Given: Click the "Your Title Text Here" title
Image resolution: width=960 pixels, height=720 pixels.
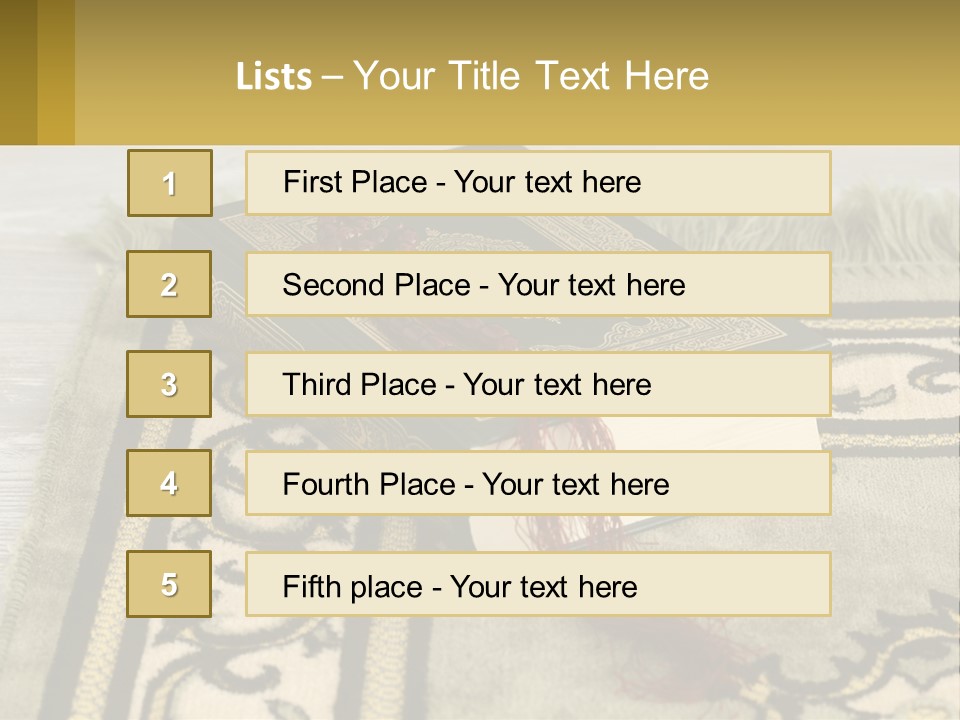Looking at the screenshot, I should [530, 76].
